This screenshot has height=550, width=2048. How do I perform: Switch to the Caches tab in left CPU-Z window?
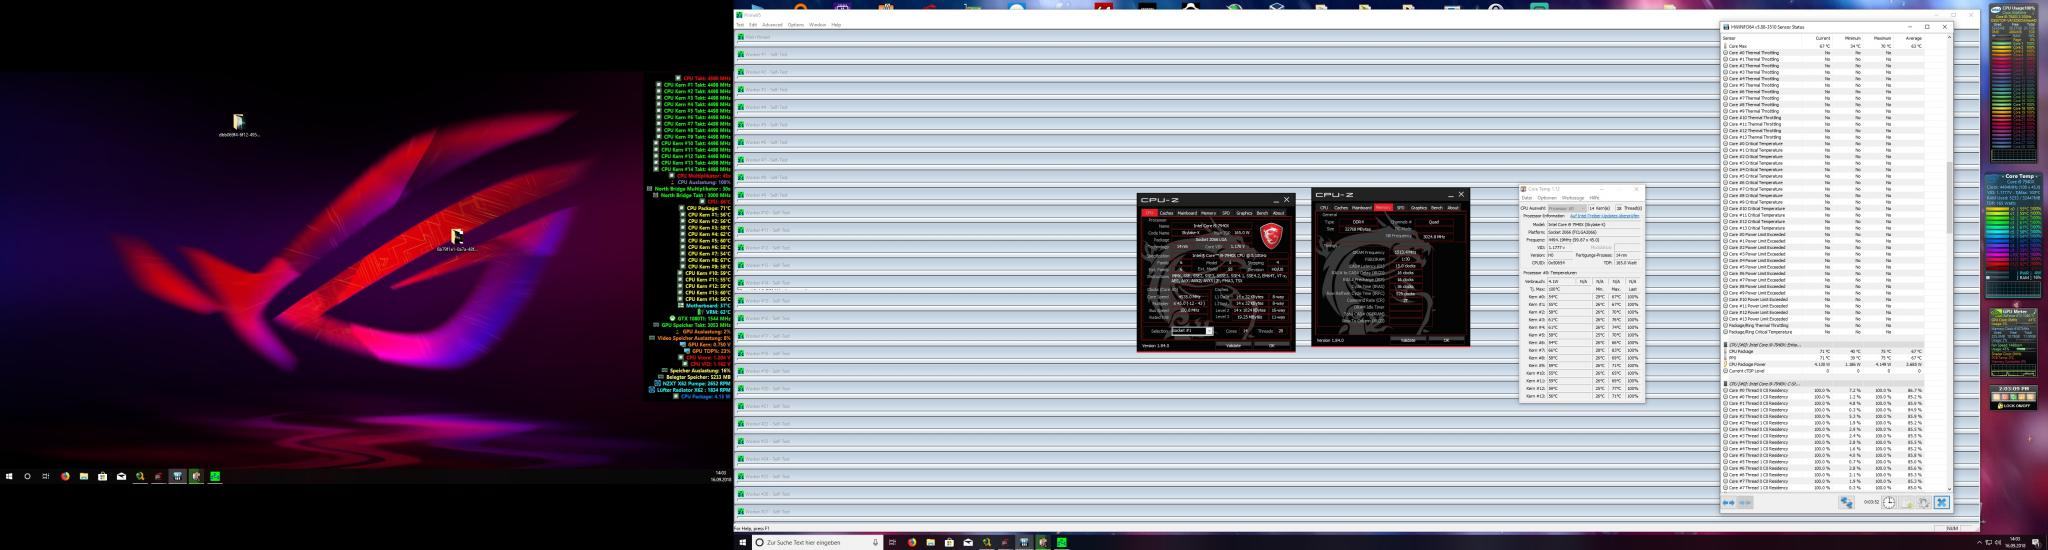(1166, 213)
